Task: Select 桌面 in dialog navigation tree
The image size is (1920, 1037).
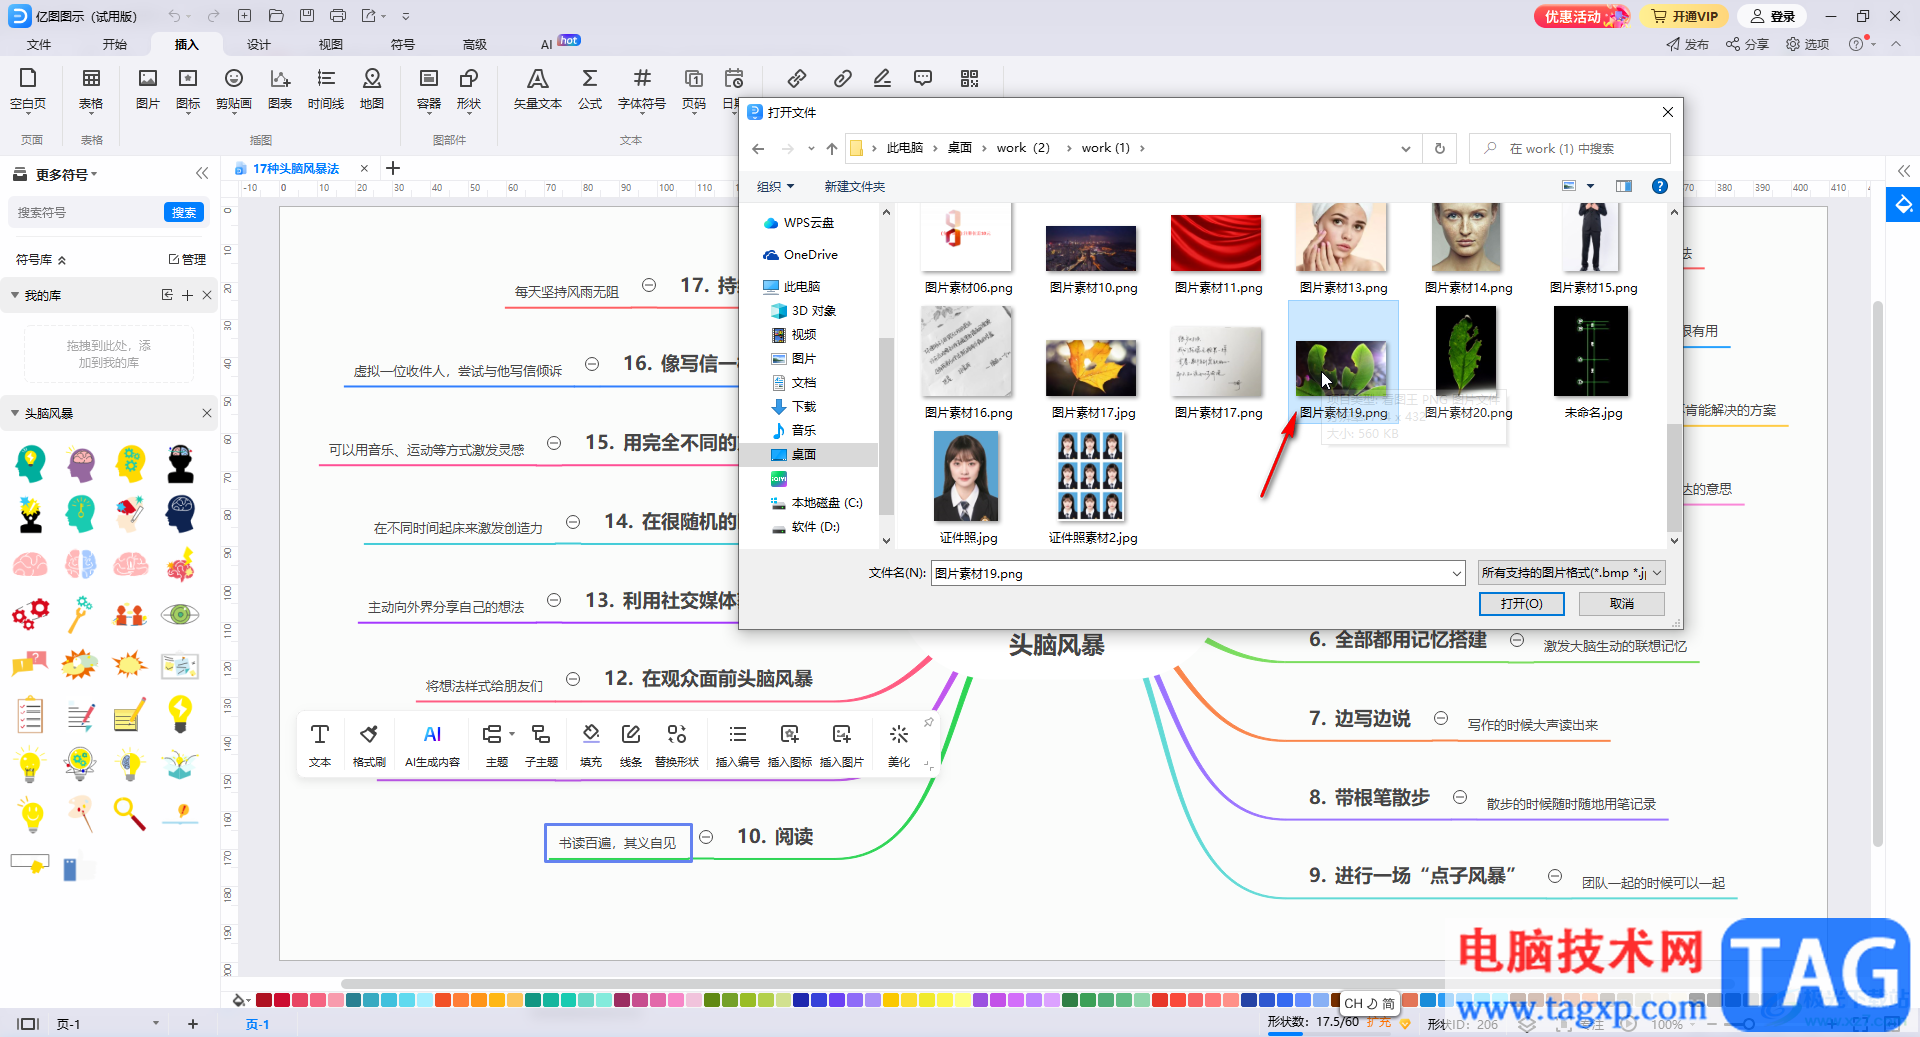Action: click(804, 454)
